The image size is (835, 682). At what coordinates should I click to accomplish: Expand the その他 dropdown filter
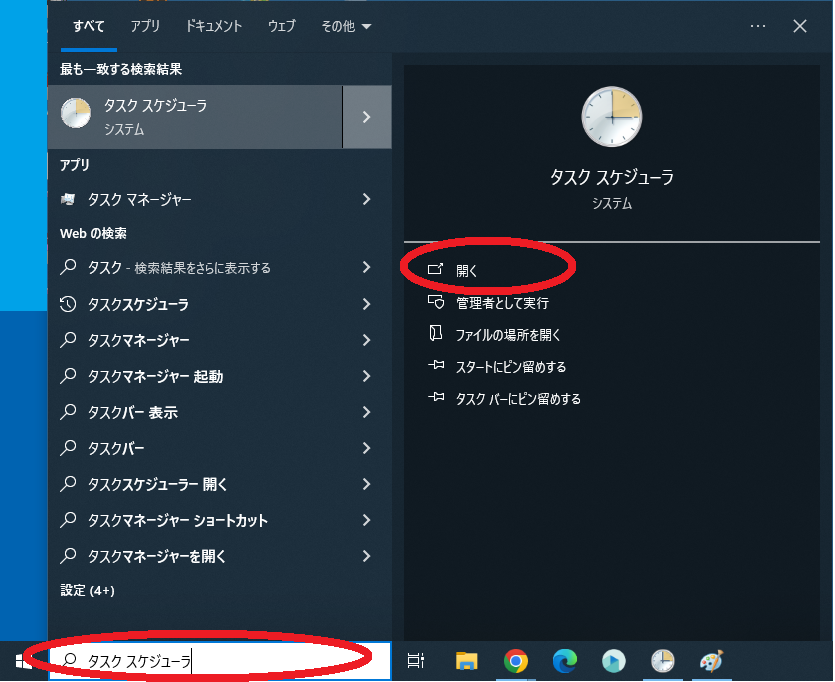tap(346, 27)
